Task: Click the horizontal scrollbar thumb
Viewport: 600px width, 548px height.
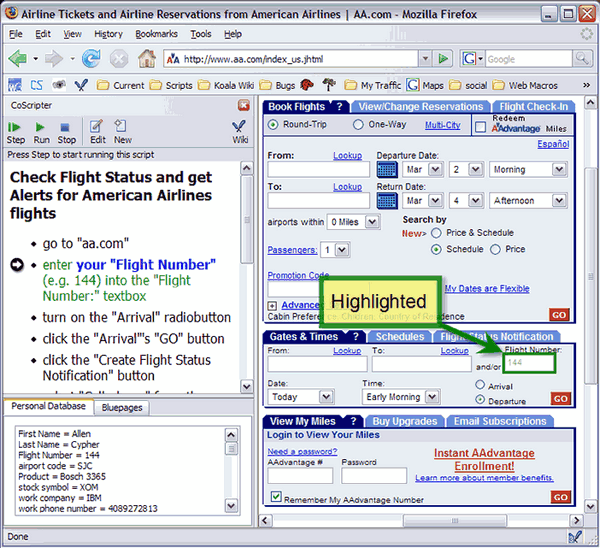Action: pyautogui.click(x=455, y=520)
